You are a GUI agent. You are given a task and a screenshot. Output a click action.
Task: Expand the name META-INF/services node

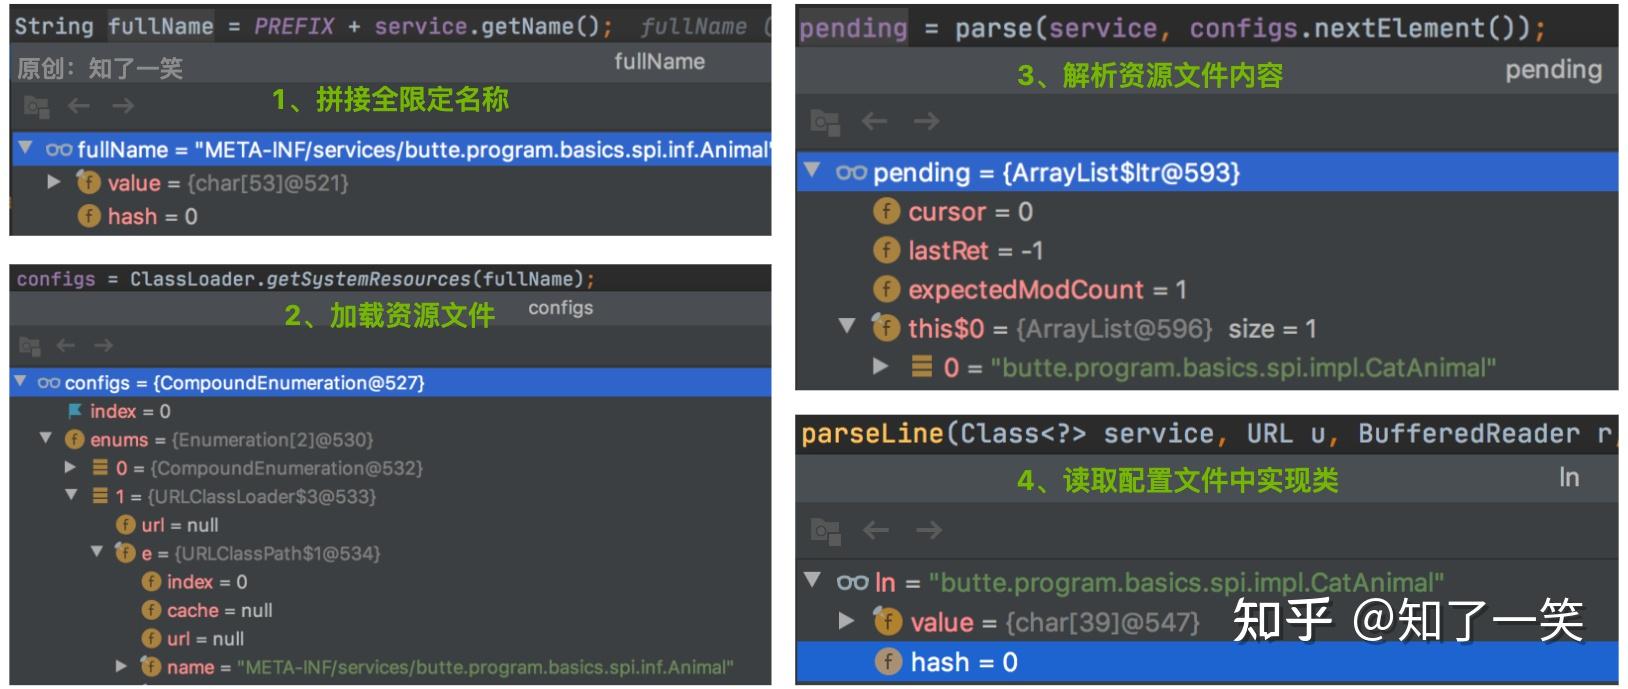121,666
